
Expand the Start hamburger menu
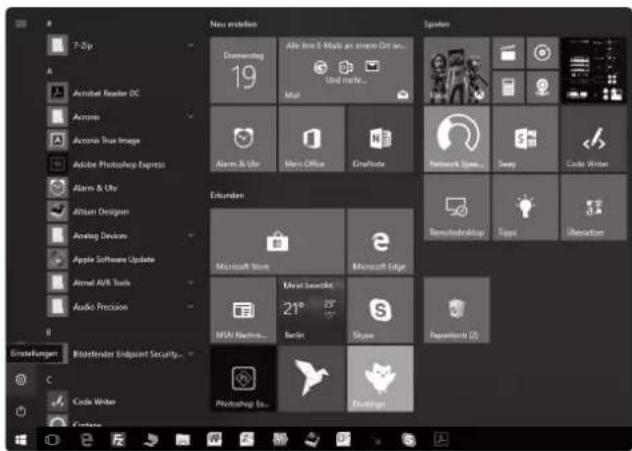point(21,24)
